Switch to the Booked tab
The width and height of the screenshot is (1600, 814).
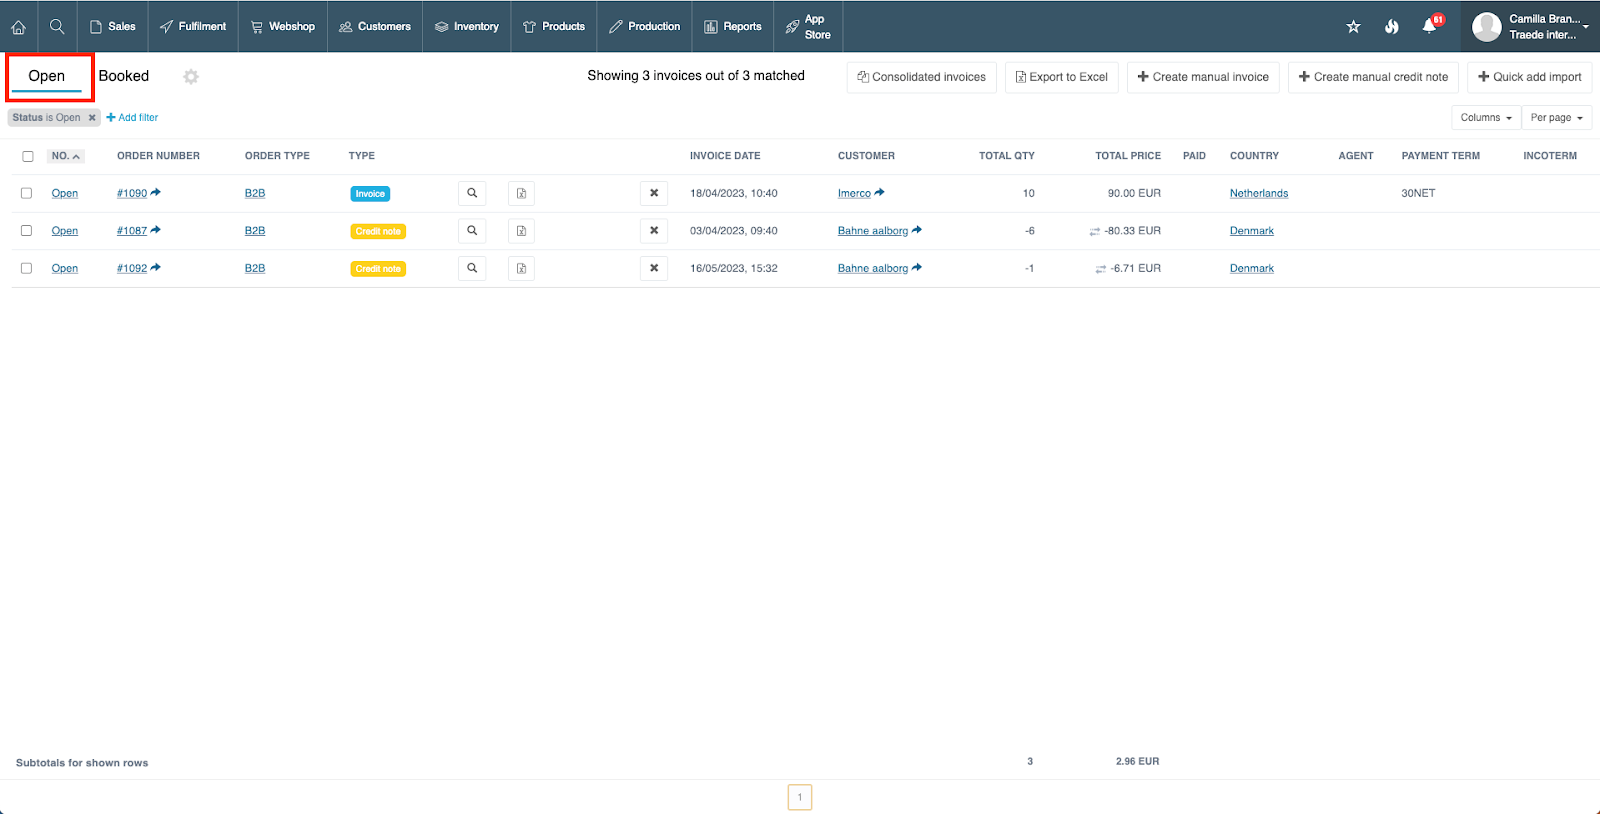point(124,76)
